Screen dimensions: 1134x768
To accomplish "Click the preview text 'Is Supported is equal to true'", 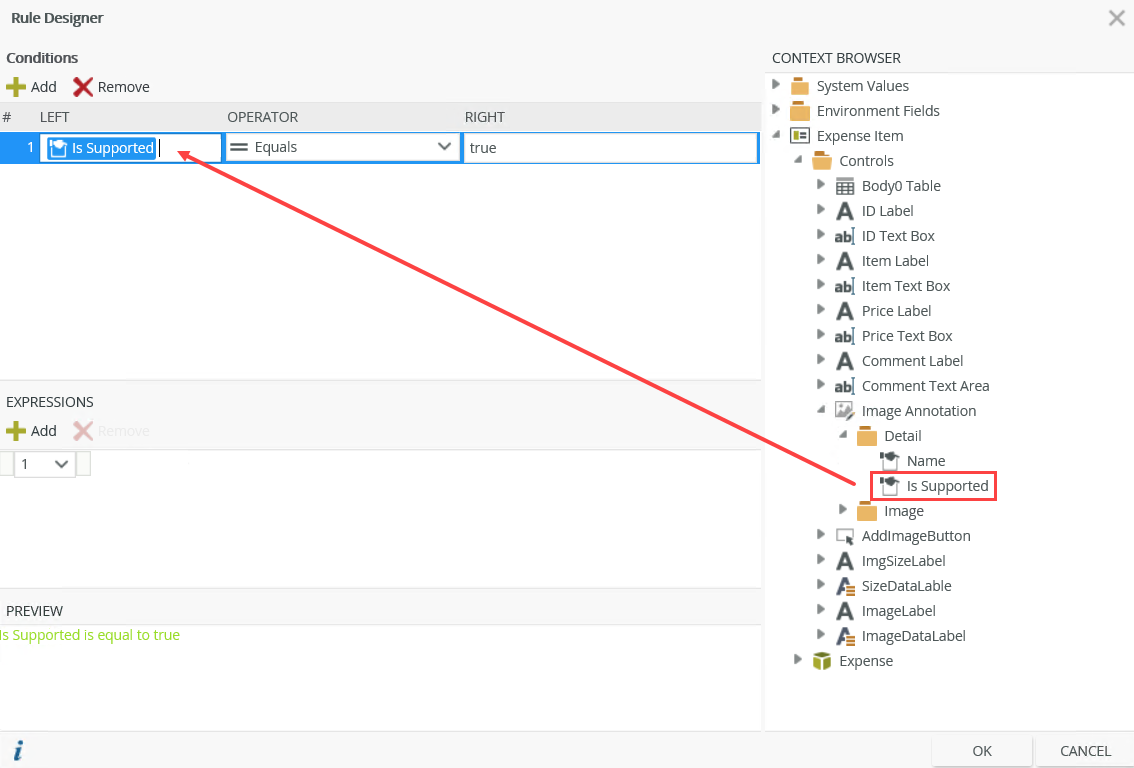I will click(x=90, y=635).
